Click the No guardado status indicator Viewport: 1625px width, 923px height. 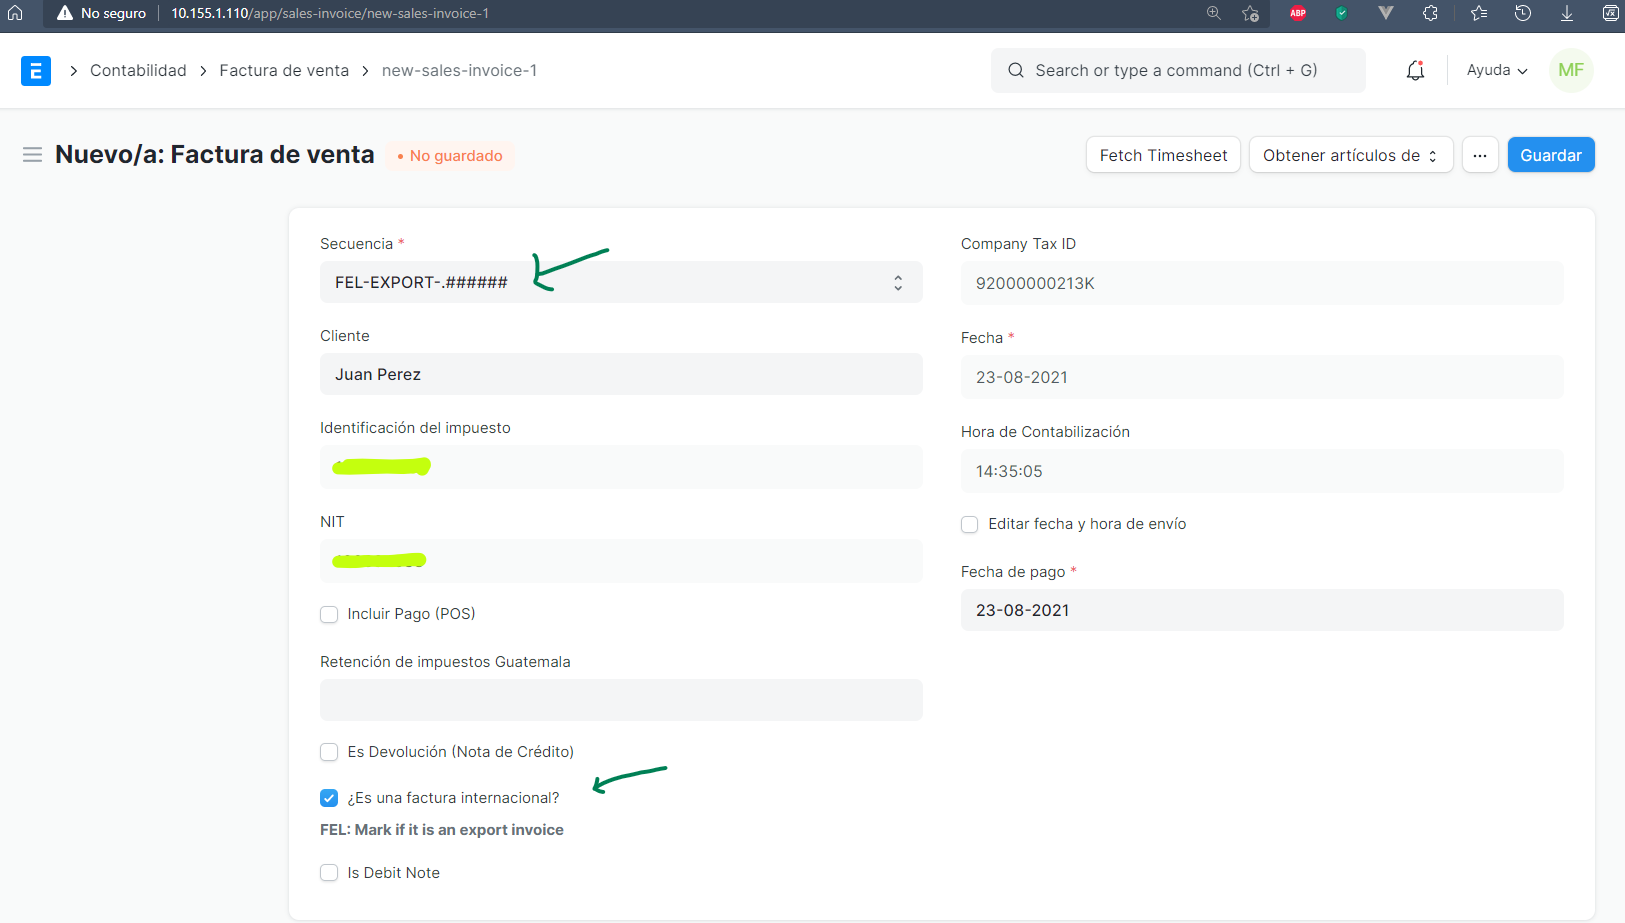point(450,156)
